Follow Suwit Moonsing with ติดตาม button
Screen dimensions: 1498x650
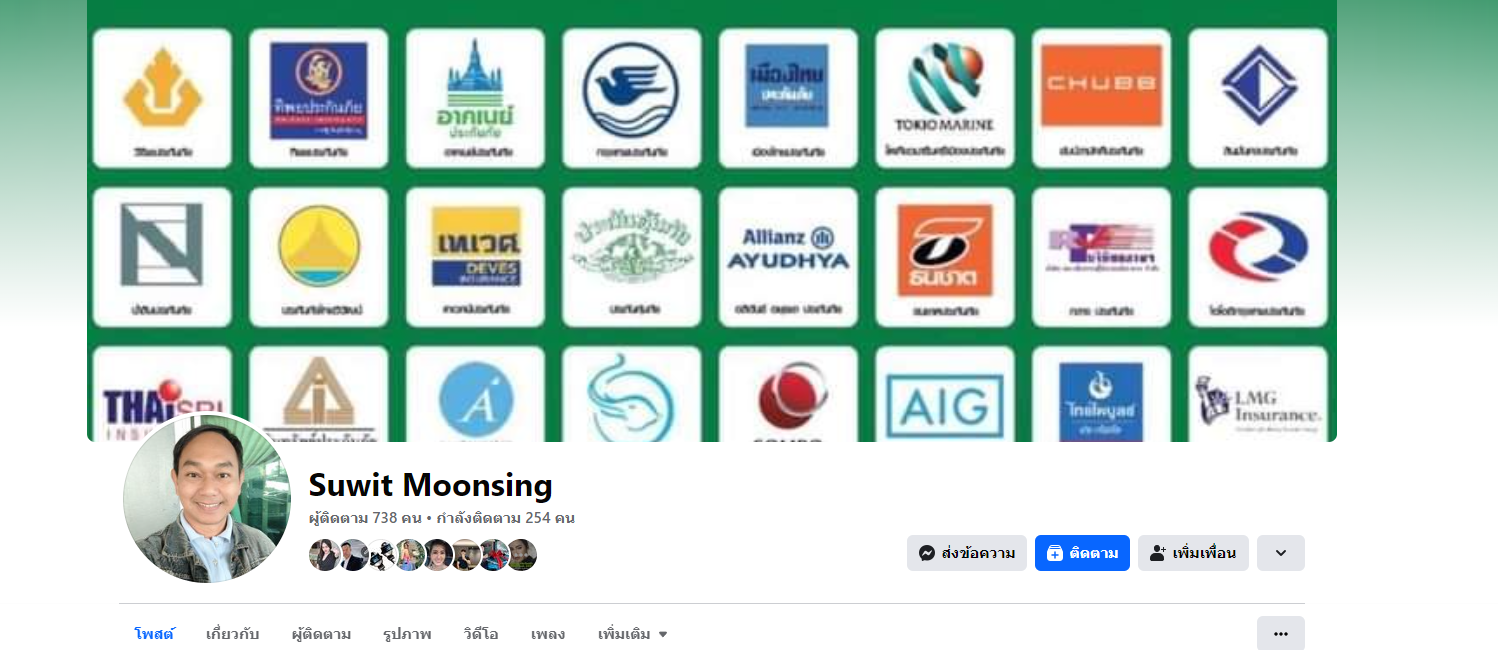1082,553
